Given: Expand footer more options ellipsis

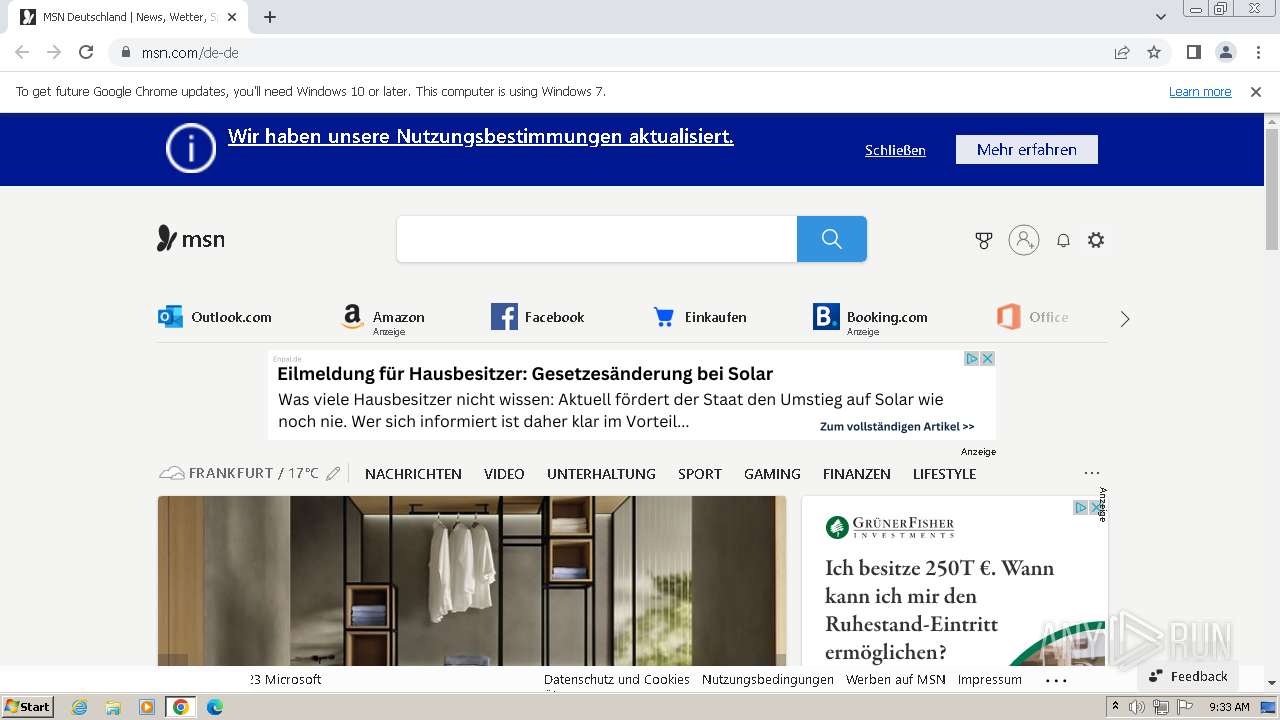Looking at the screenshot, I should pos(1056,680).
